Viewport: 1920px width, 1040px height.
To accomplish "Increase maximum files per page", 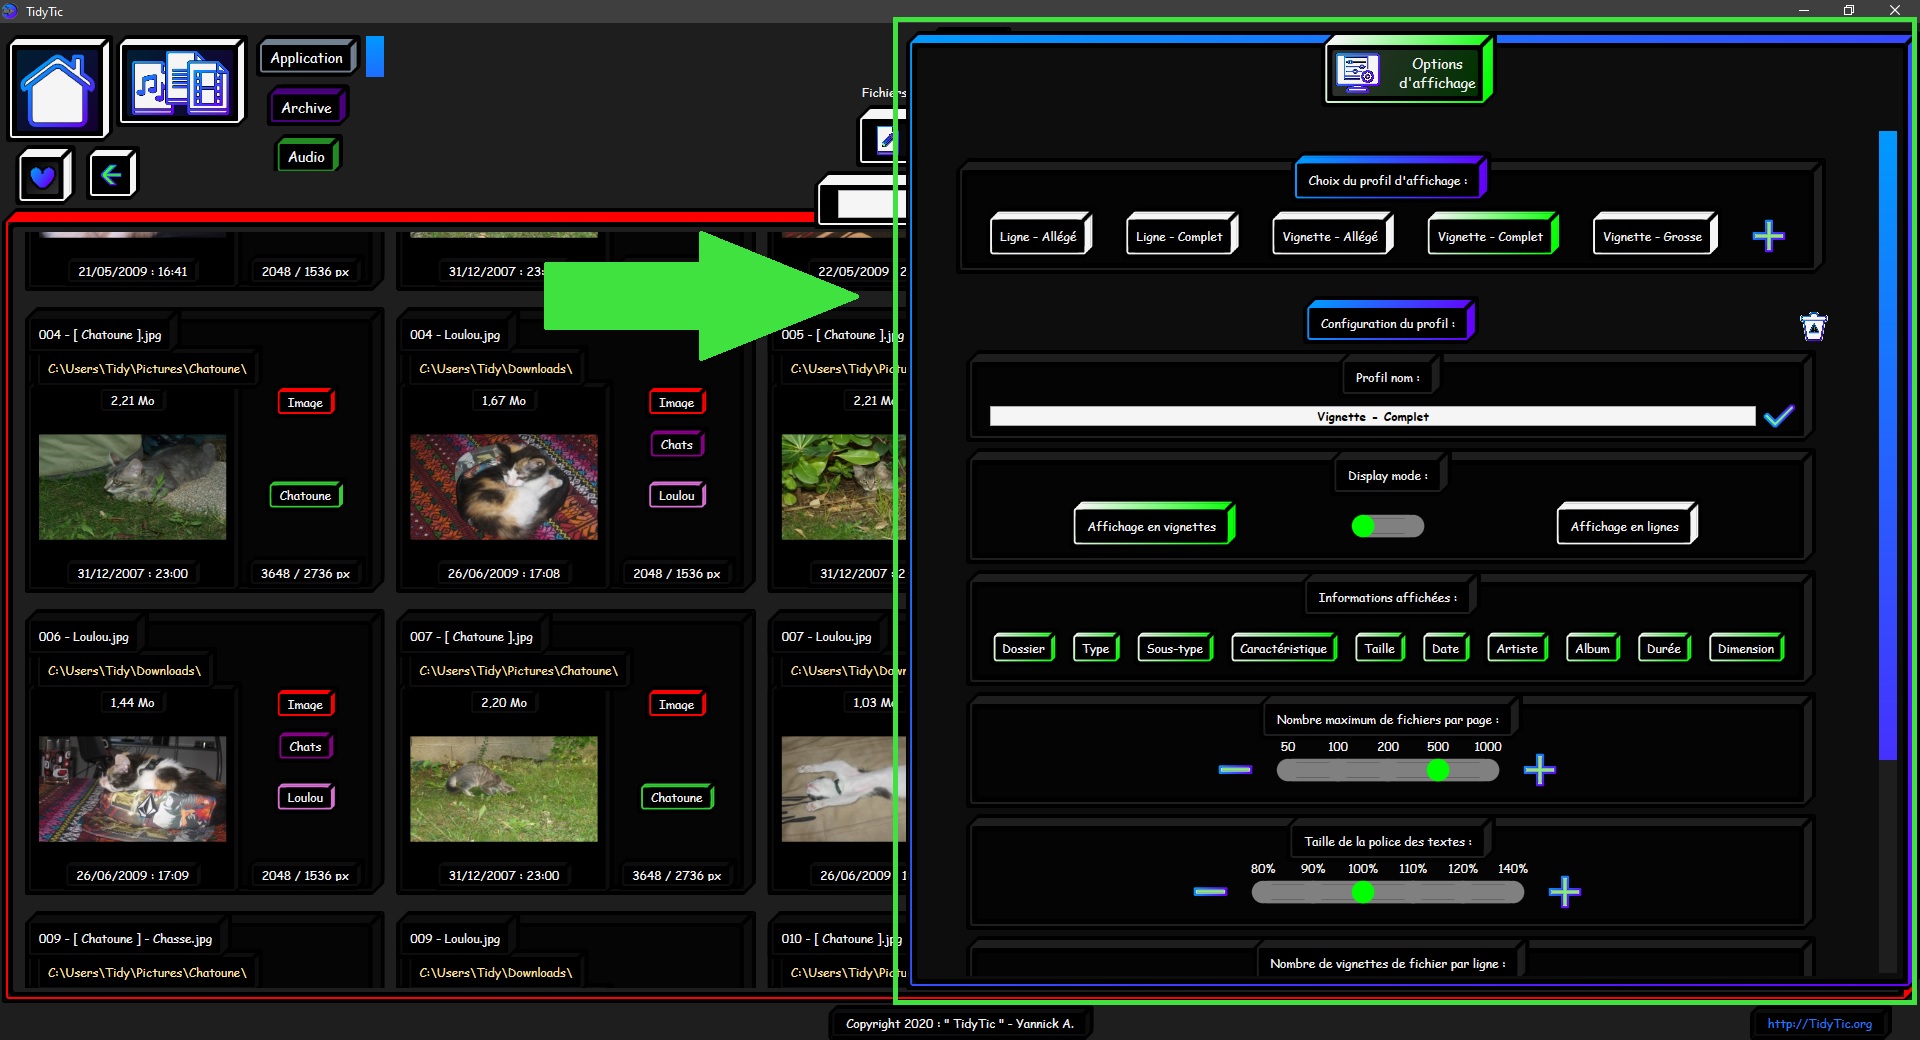I will tap(1539, 769).
